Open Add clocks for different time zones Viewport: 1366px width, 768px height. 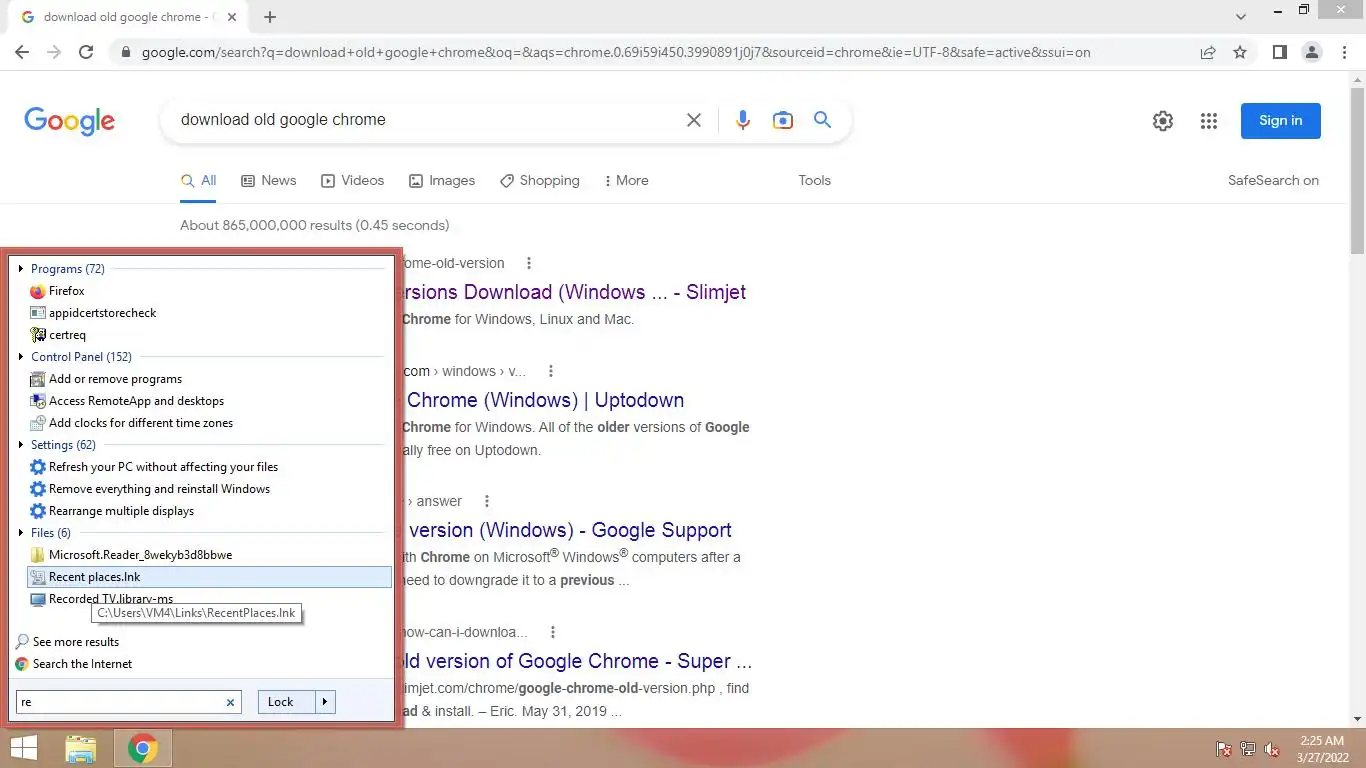tap(130, 423)
